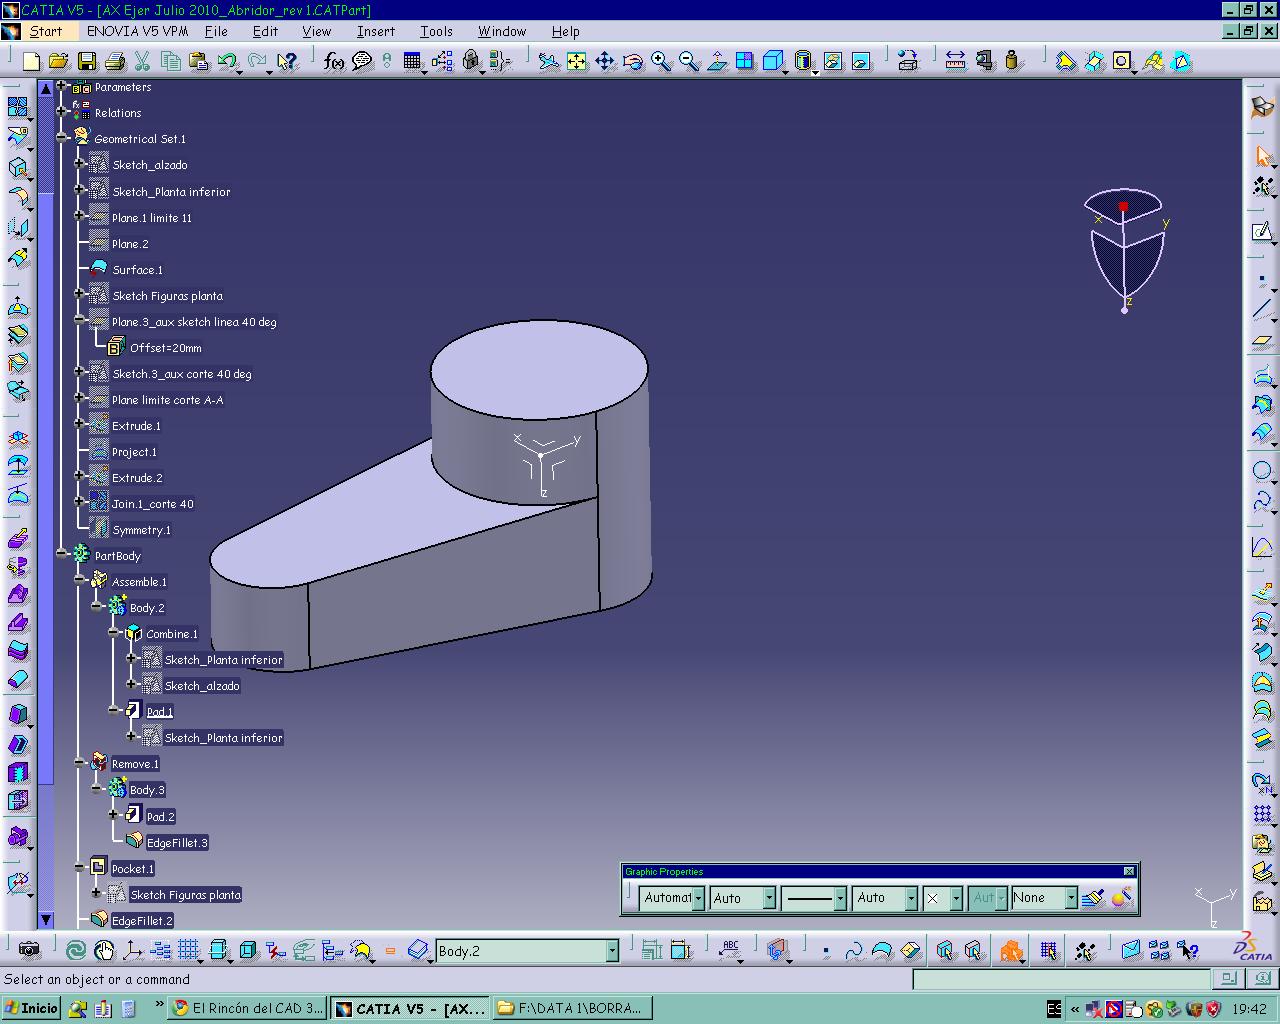Click the taskbar clock showing 19:42

(1249, 1009)
